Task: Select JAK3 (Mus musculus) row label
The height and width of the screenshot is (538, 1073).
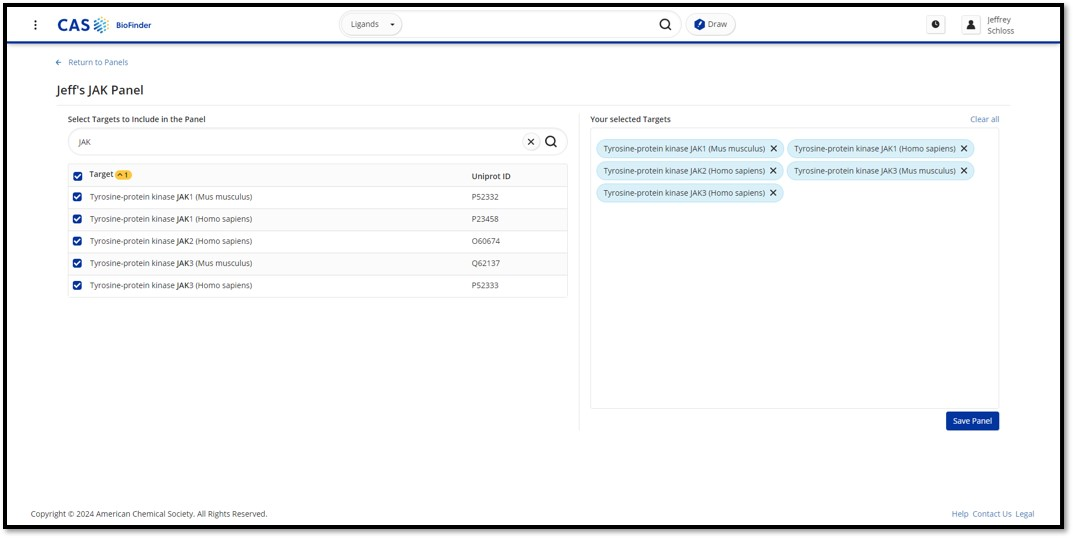Action: click(x=171, y=263)
